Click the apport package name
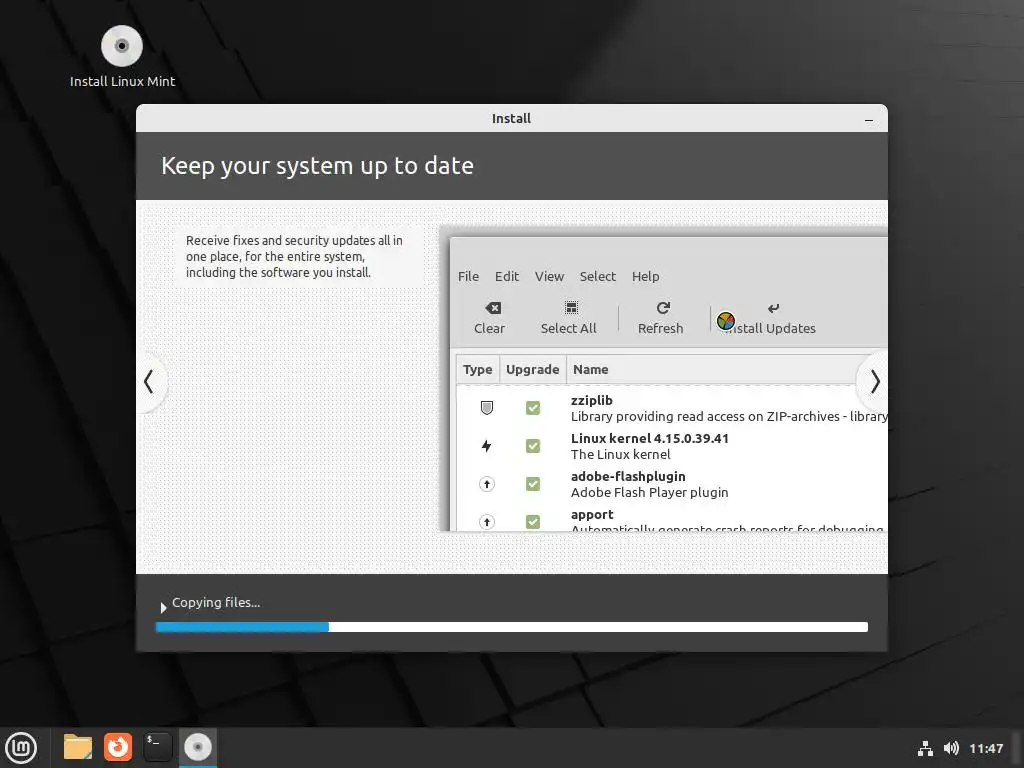This screenshot has width=1024, height=768. 592,515
